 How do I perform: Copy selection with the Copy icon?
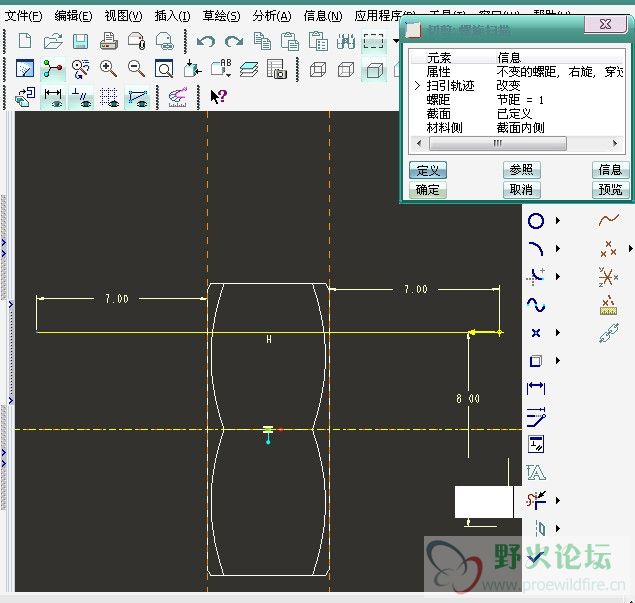262,41
